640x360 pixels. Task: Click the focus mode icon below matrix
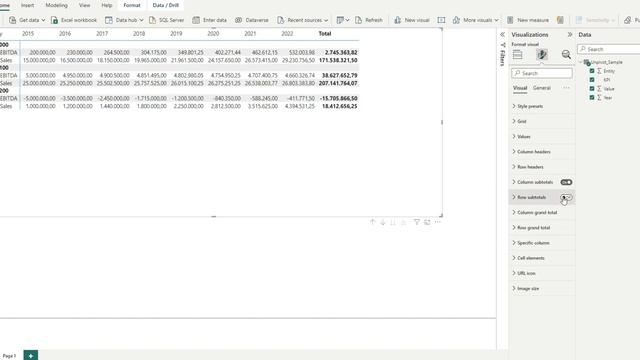[x=427, y=222]
